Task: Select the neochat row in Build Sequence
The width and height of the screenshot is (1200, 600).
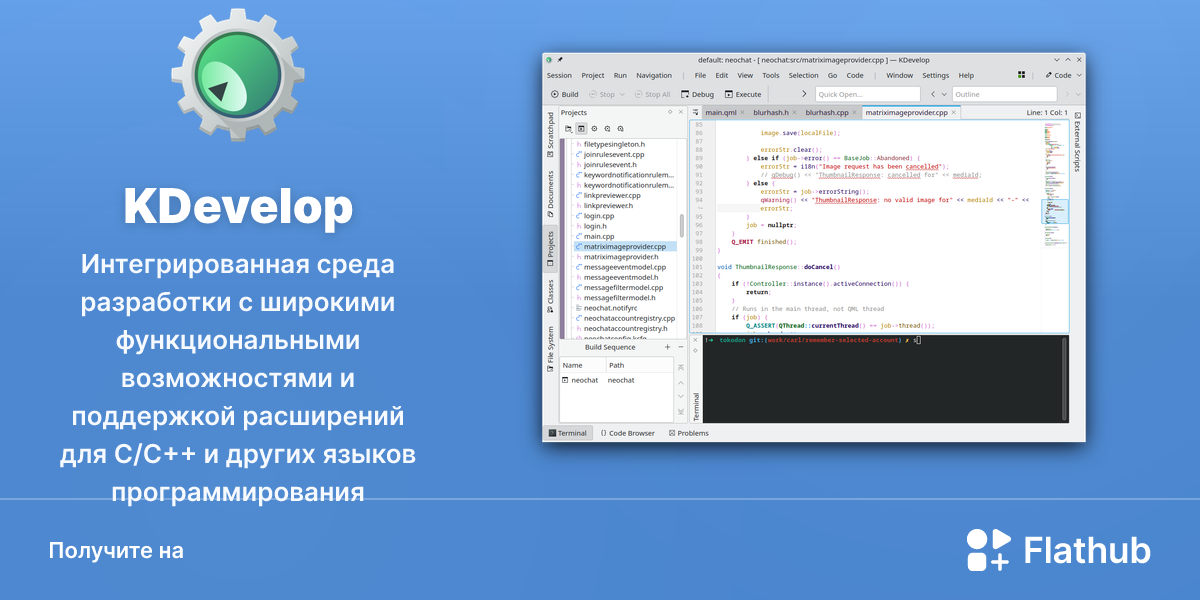Action: (x=616, y=381)
